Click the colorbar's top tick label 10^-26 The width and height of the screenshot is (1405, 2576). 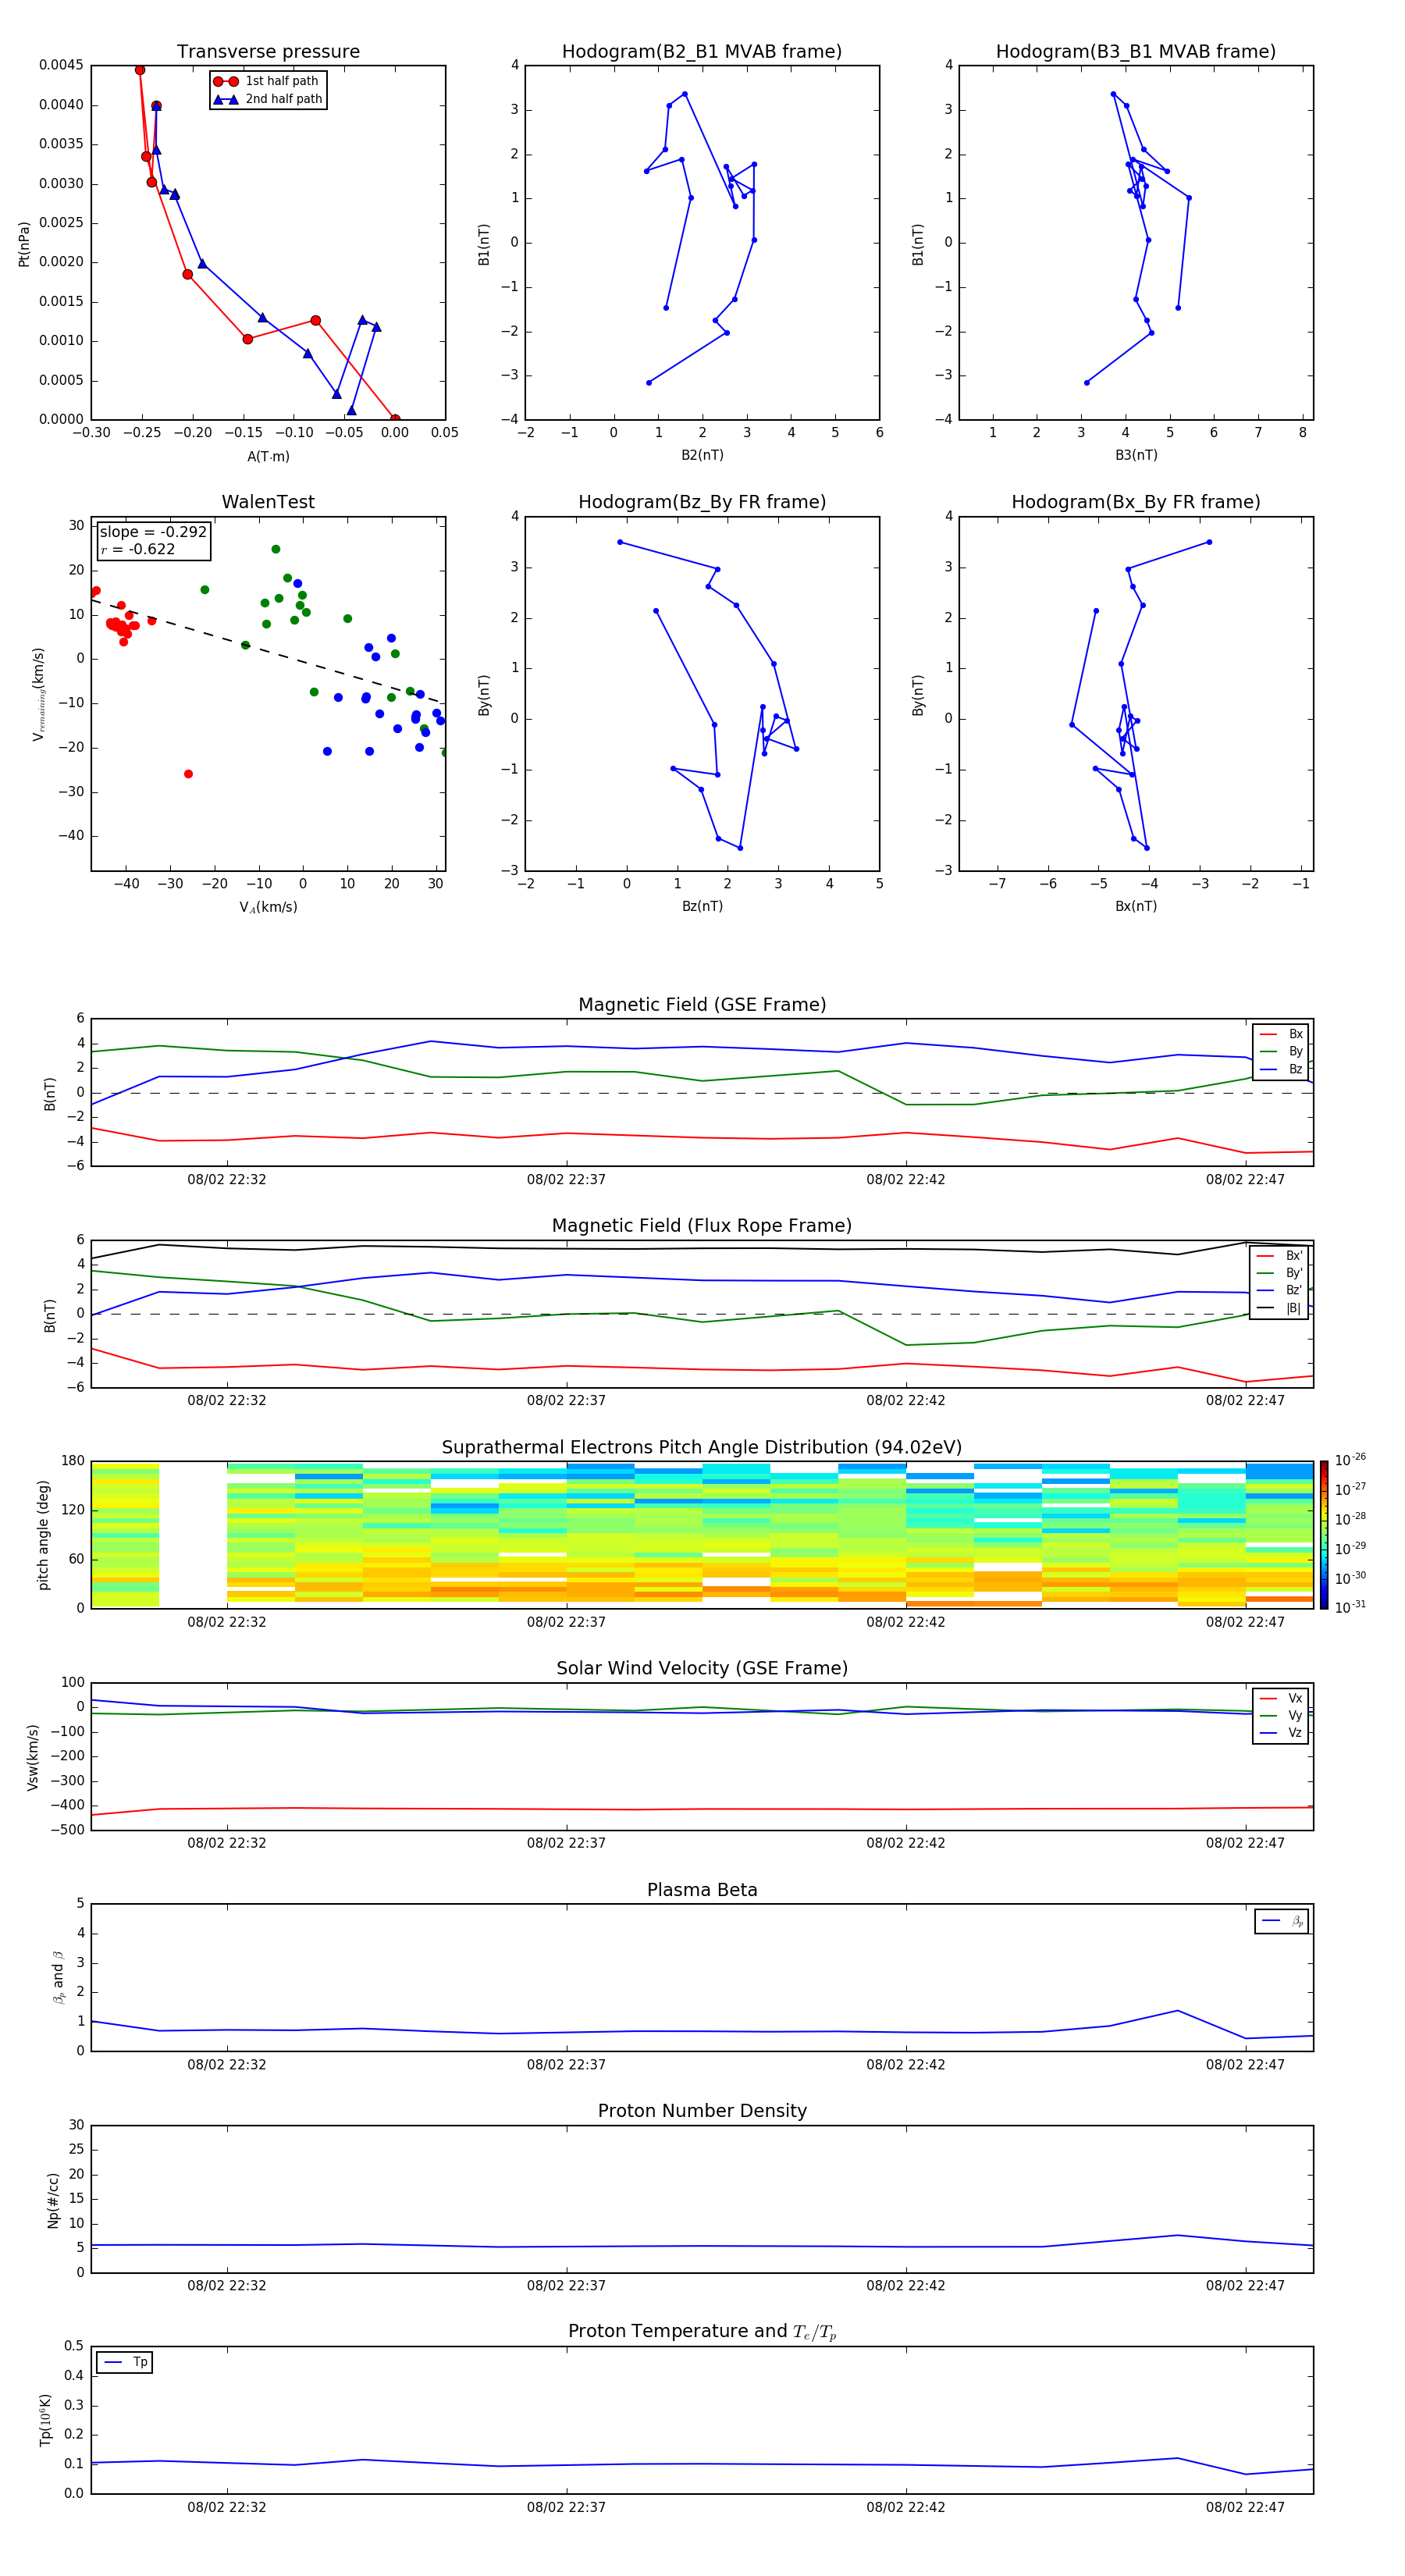click(1350, 1460)
